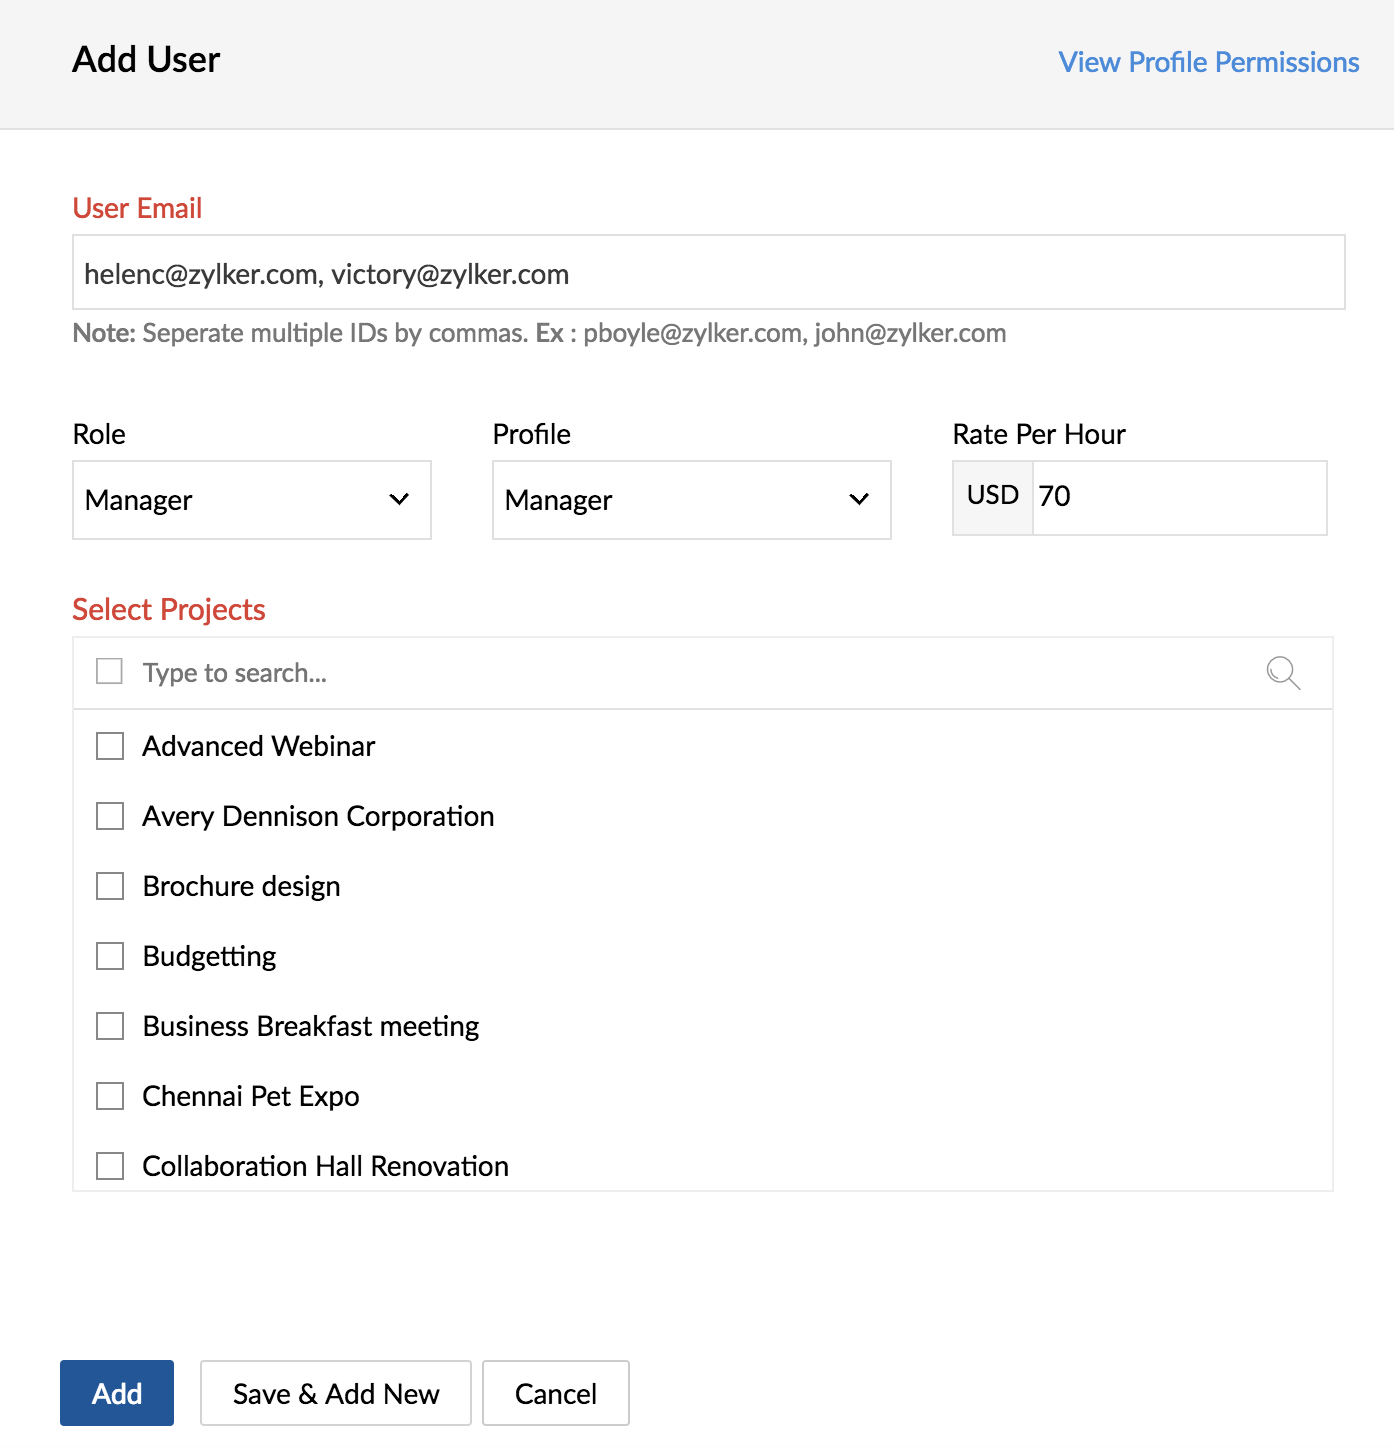Screen dimensions: 1394x1448
Task: Open the Role Manager dropdown
Action: (x=252, y=500)
